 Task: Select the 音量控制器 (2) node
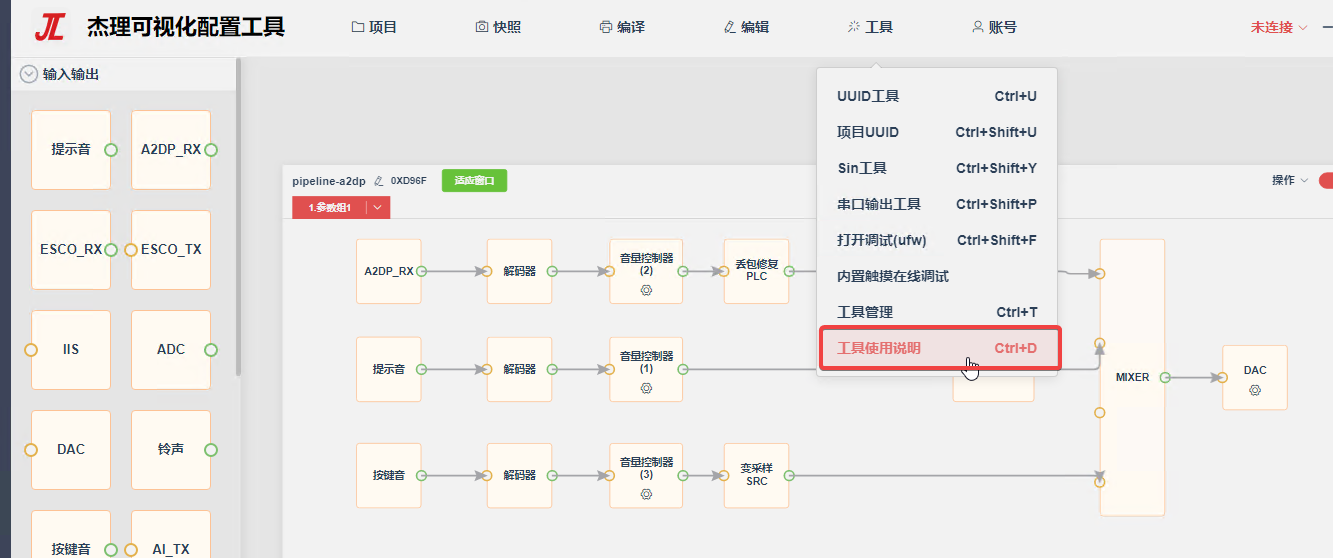646,271
